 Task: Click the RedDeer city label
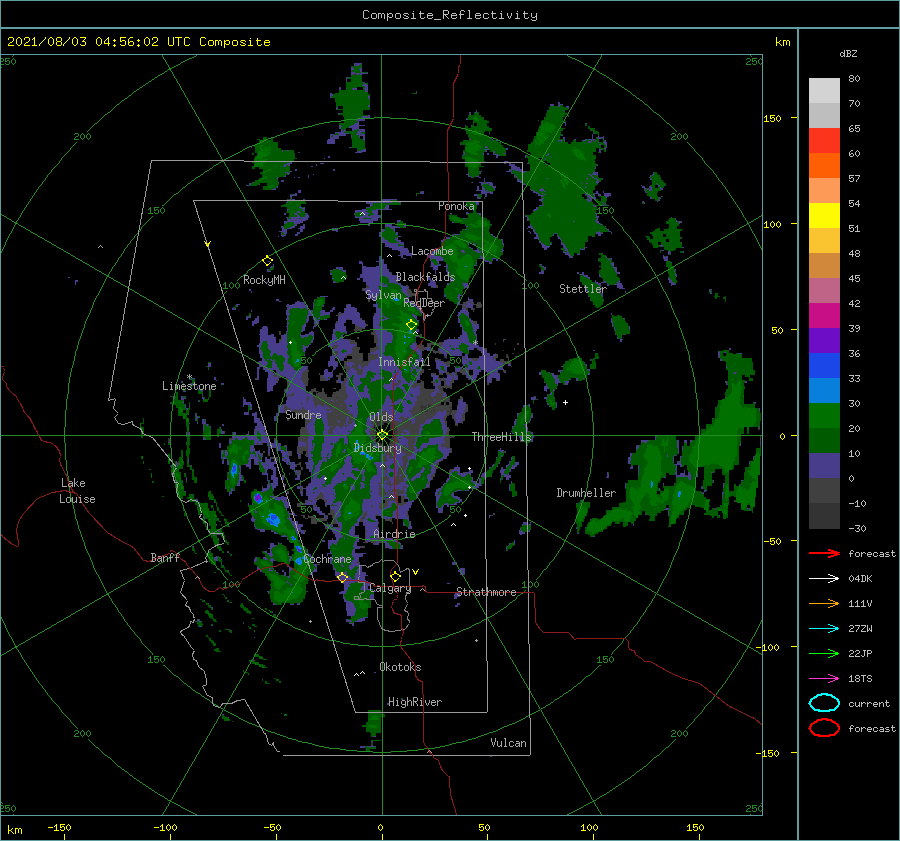pos(424,303)
